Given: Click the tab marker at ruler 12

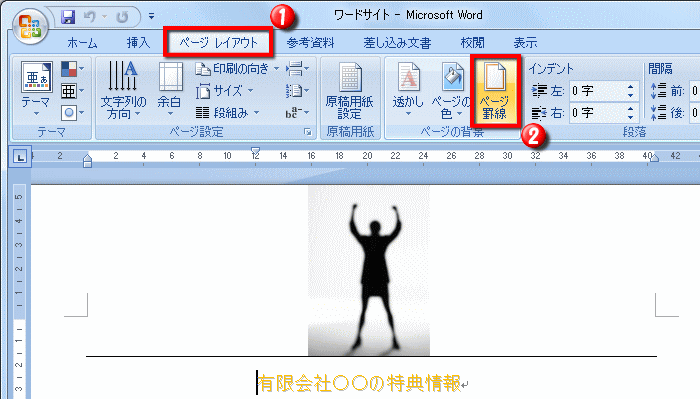Looking at the screenshot, I should point(255,150).
